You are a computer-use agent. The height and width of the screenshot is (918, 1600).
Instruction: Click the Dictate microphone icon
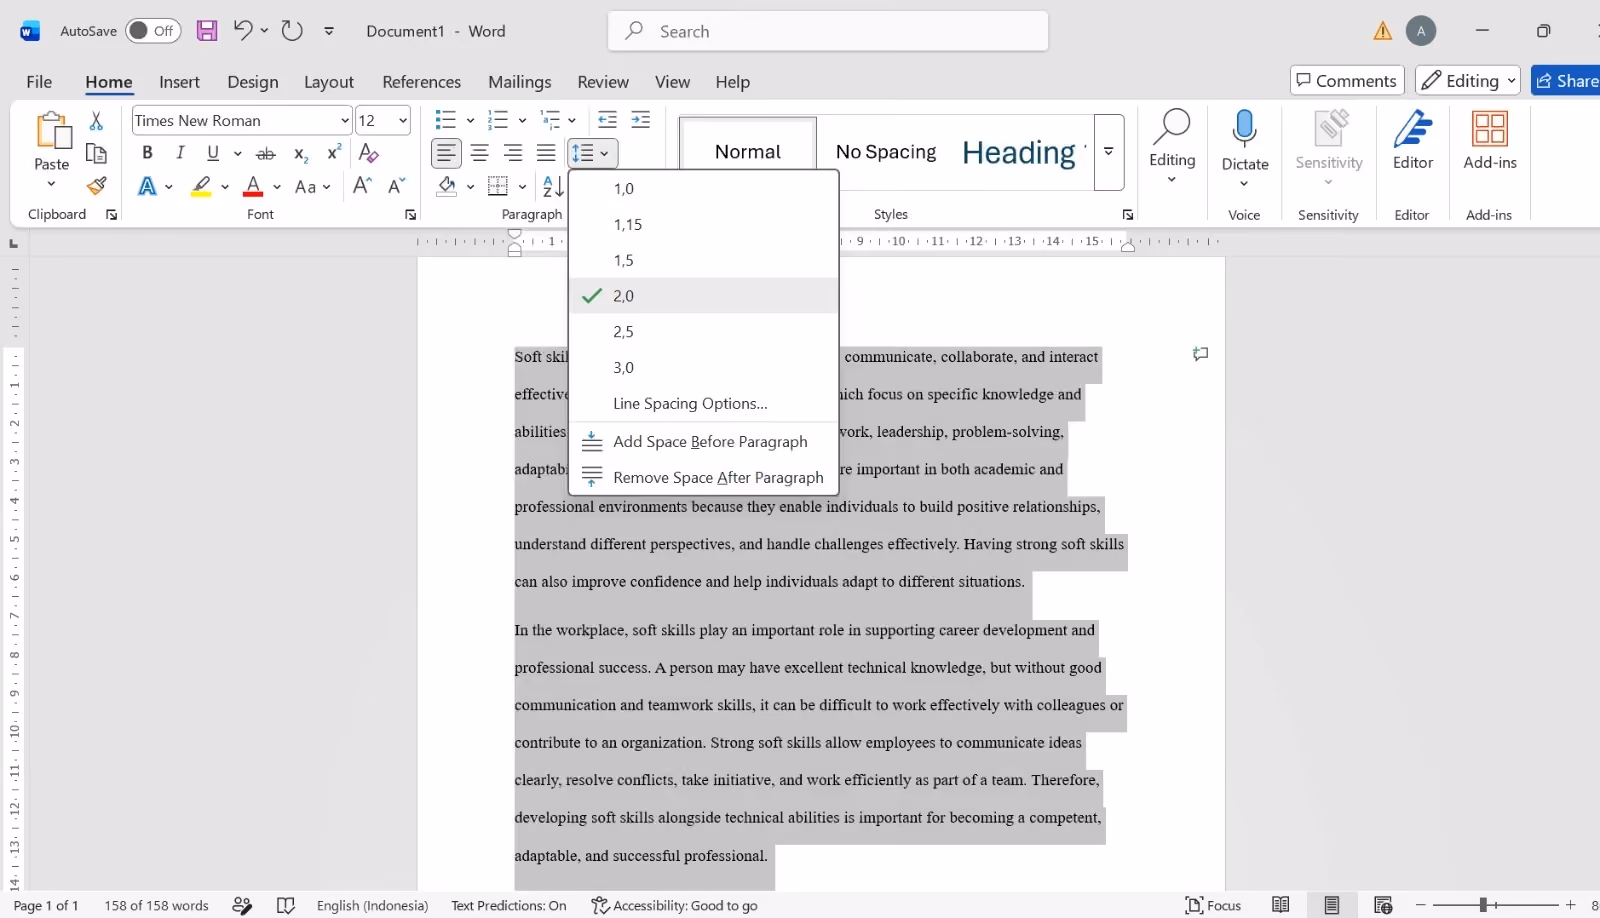pos(1245,128)
